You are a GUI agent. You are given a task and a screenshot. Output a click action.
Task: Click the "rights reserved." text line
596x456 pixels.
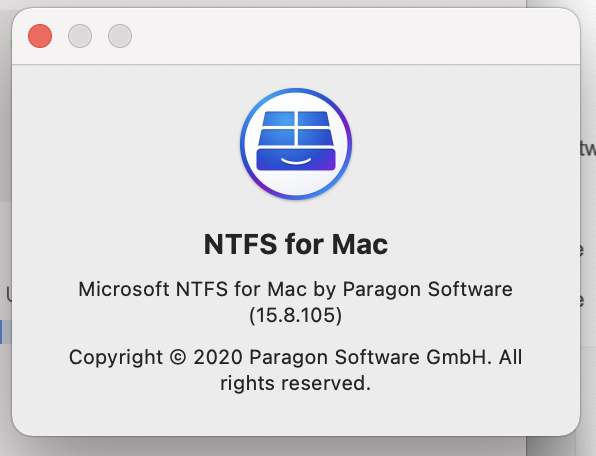click(296, 383)
